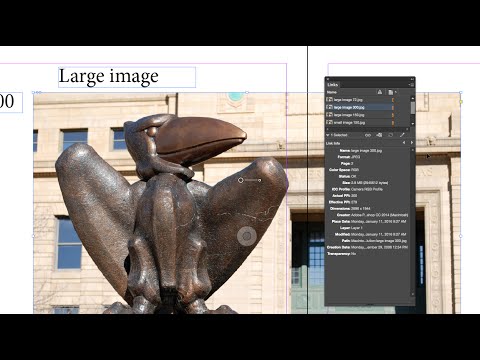
Task: Click the Link Info section label
Action: coord(333,143)
